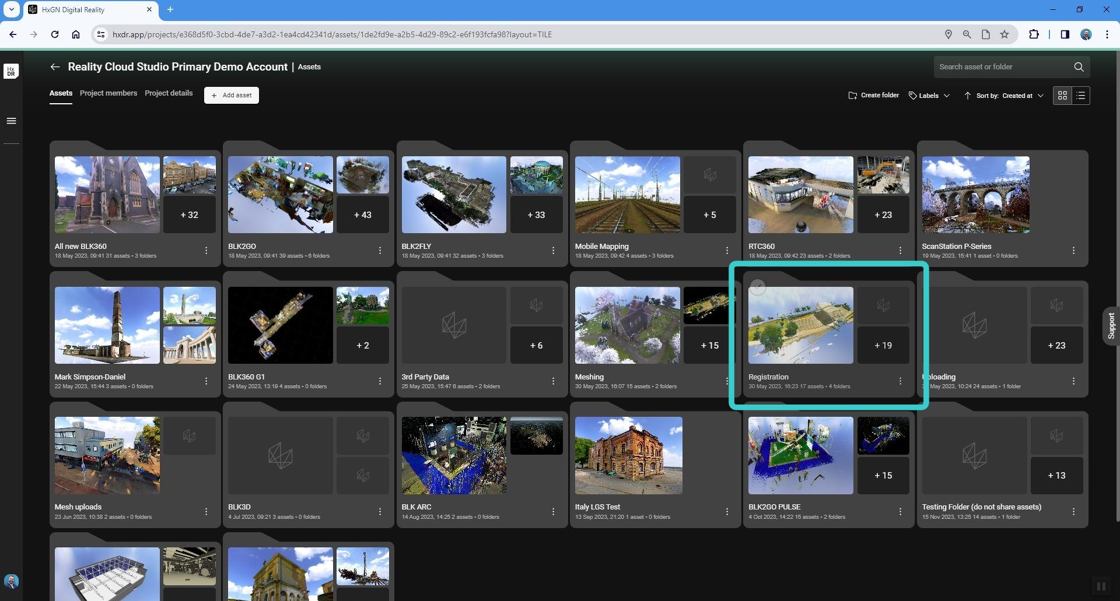1120x601 pixels.
Task: Reload the page in browser
Action: (x=54, y=34)
